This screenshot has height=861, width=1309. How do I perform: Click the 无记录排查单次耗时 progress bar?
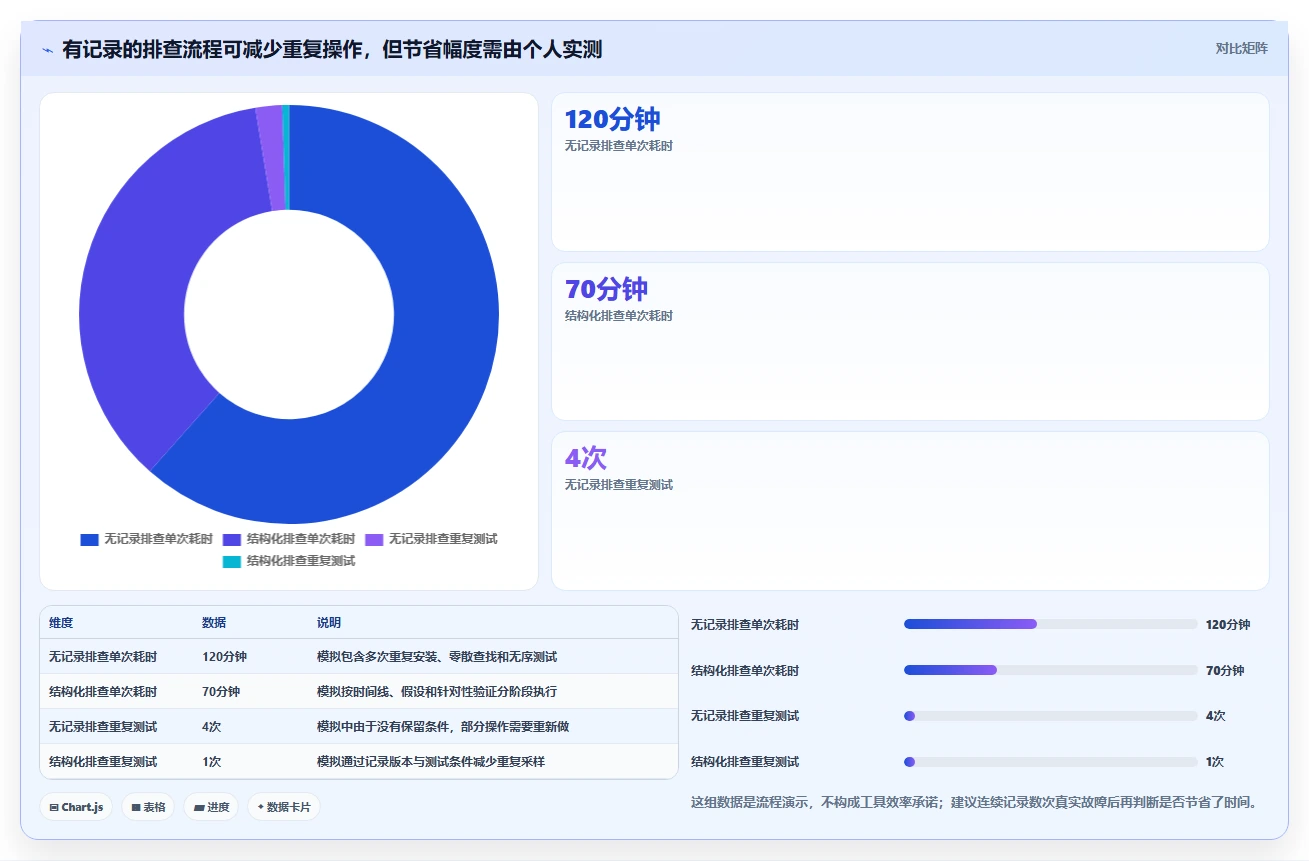[1050, 624]
